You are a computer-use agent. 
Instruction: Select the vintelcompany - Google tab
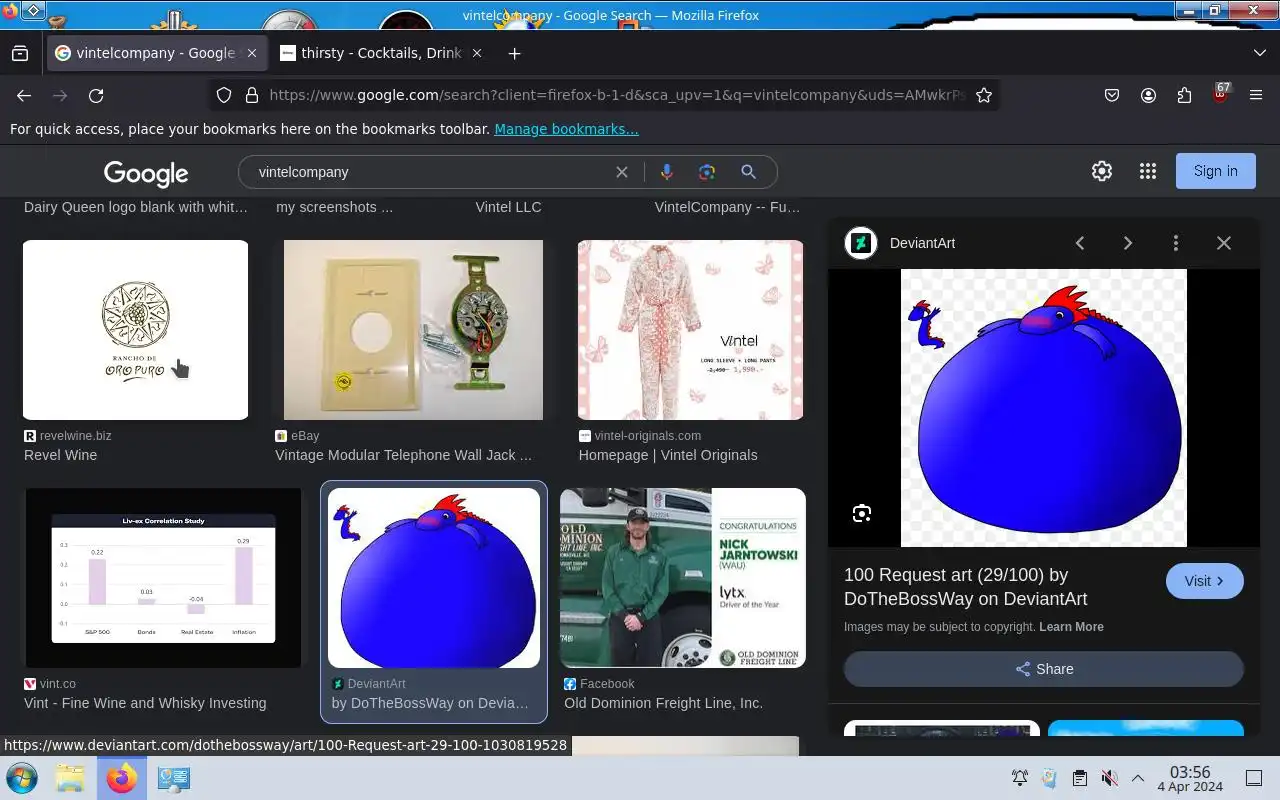(x=157, y=53)
